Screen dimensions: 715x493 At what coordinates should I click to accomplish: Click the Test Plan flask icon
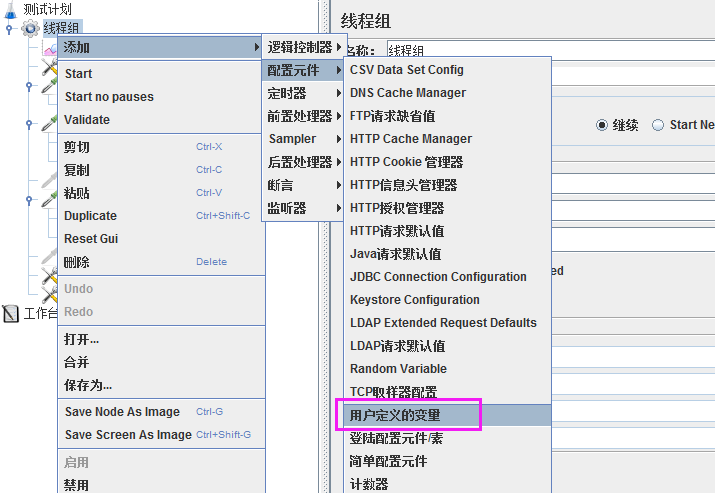point(11,9)
